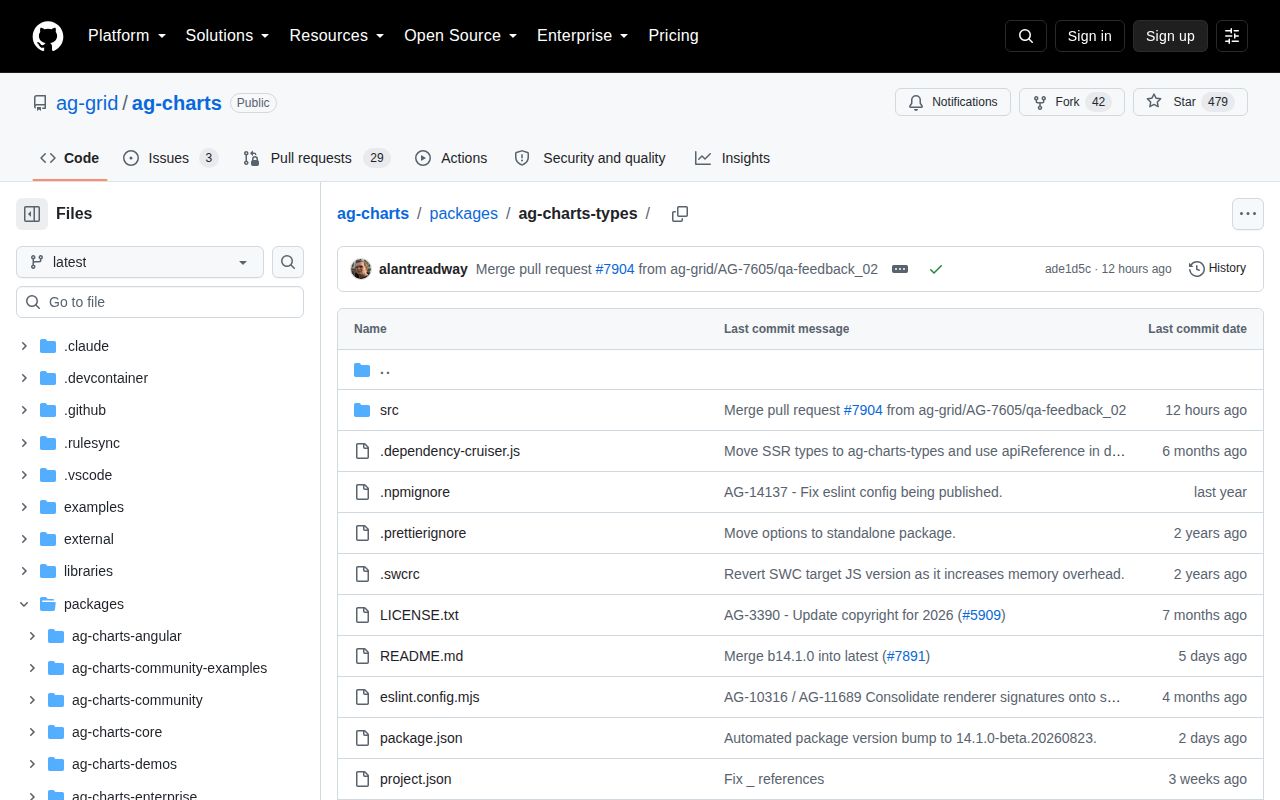Click the parent directory folder icon
This screenshot has width=1280, height=800.
click(362, 370)
